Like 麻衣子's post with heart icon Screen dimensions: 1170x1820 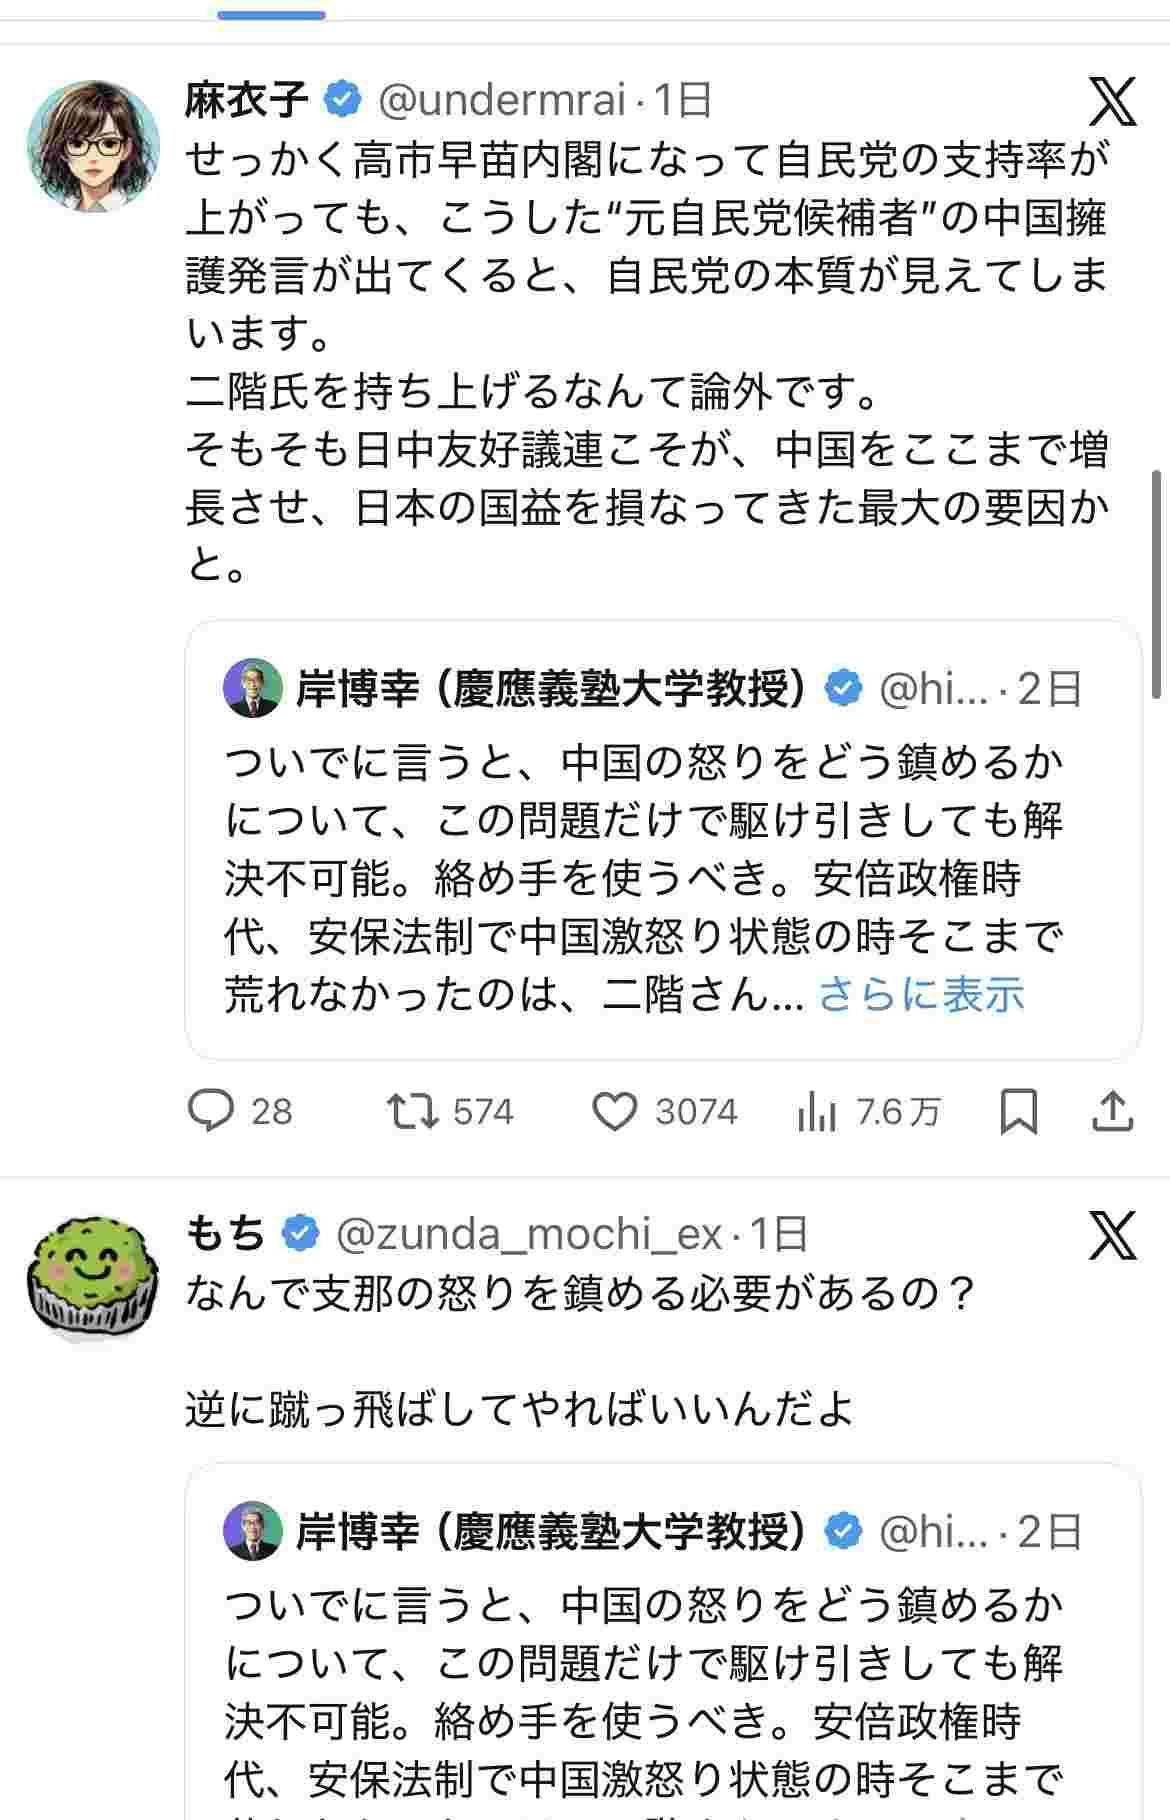pyautogui.click(x=615, y=1112)
